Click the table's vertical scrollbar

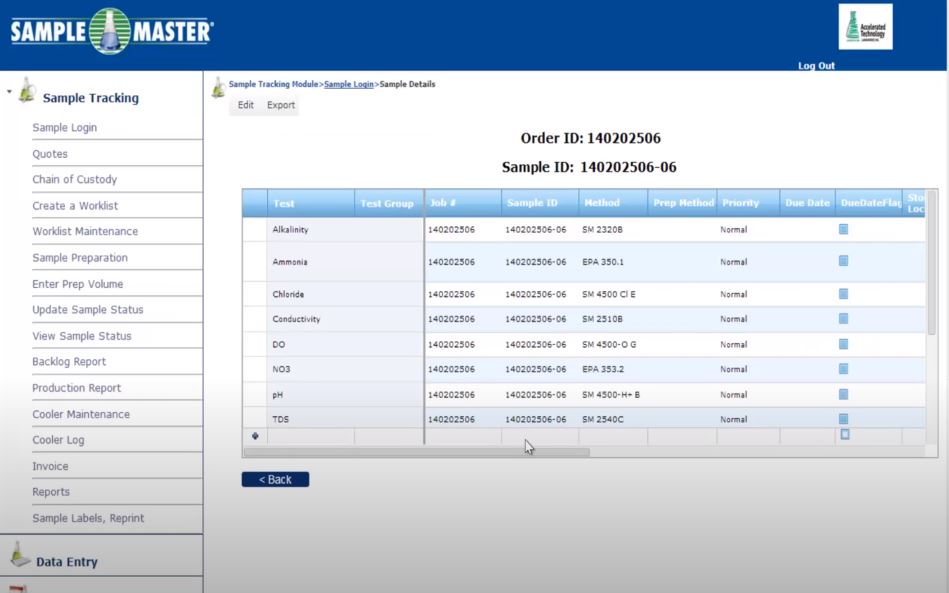[931, 261]
